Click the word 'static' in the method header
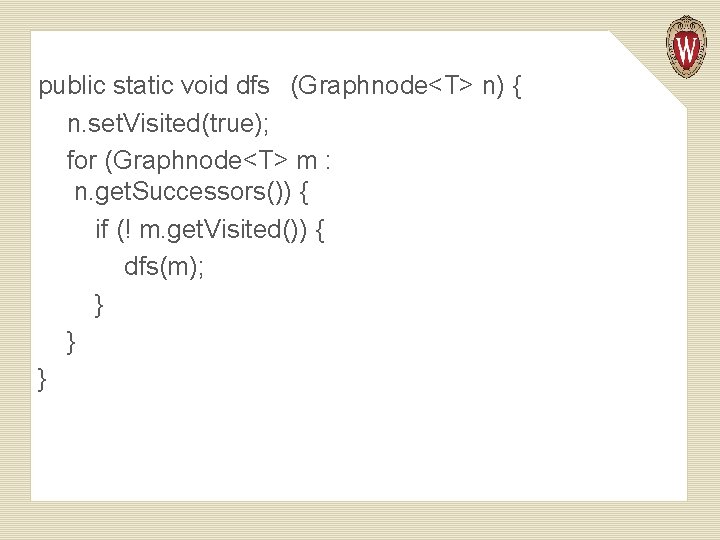This screenshot has width=720, height=540. coord(142,88)
